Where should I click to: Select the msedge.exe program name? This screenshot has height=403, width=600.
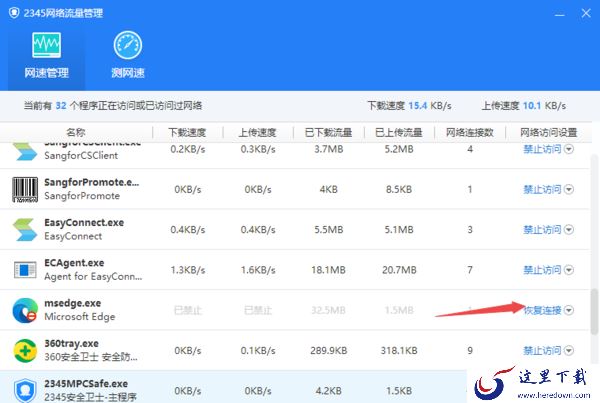(x=72, y=303)
